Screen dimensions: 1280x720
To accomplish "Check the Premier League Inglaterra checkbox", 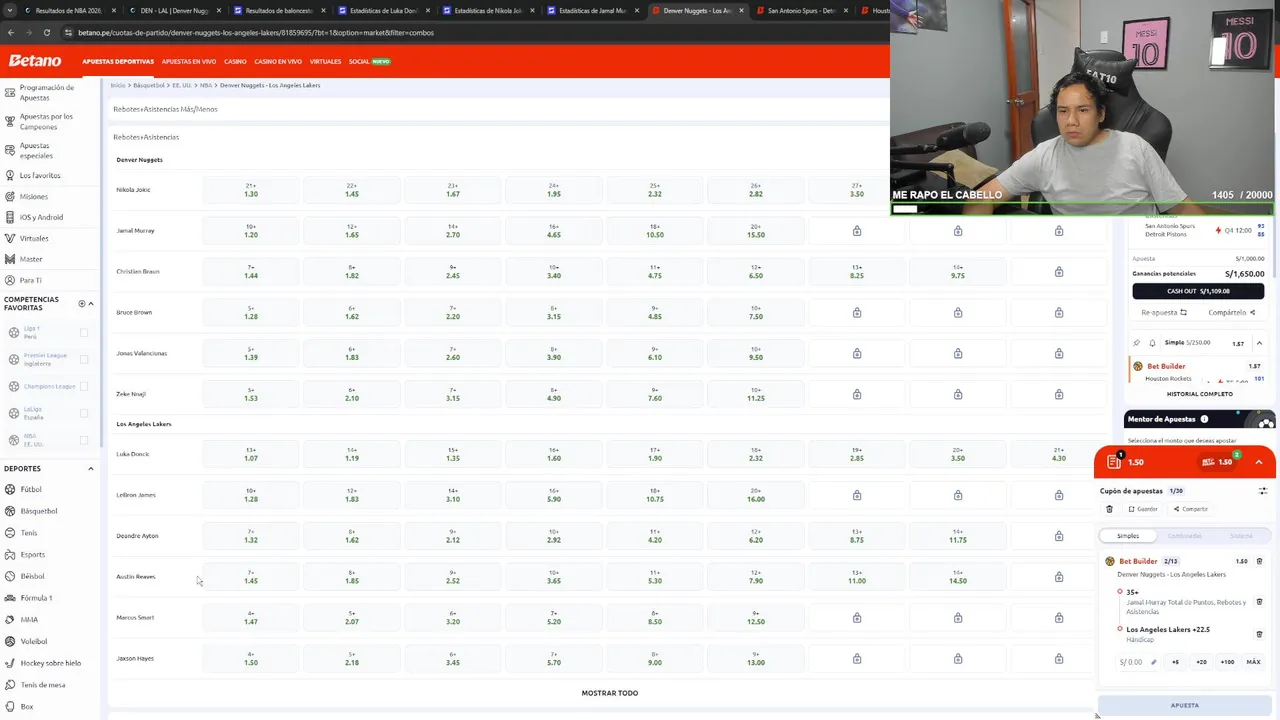I will (x=84, y=359).
